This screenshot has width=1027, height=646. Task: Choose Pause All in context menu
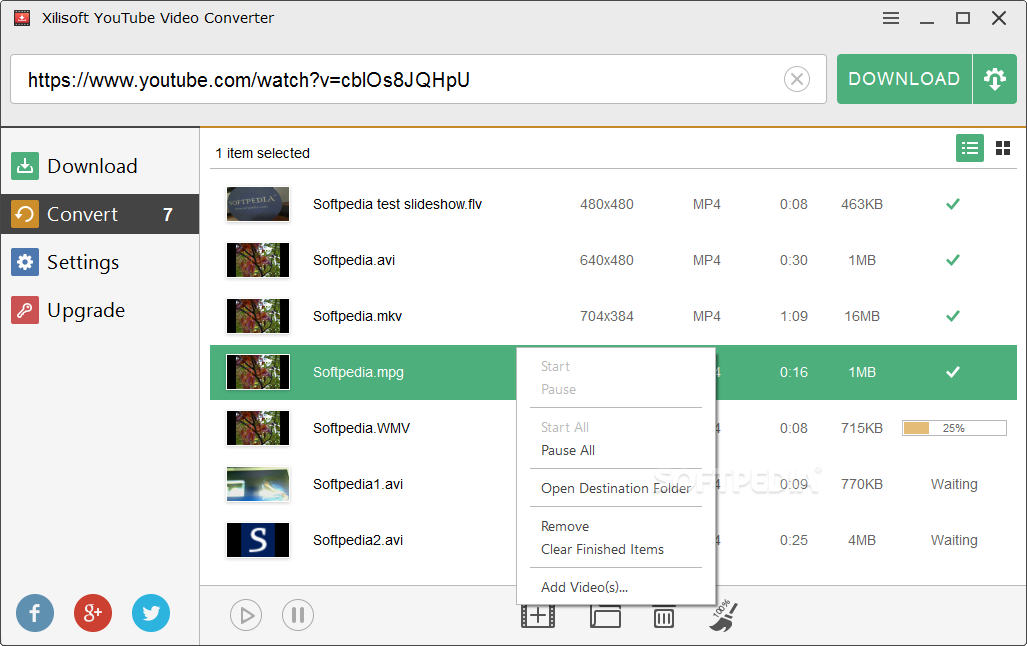(568, 451)
